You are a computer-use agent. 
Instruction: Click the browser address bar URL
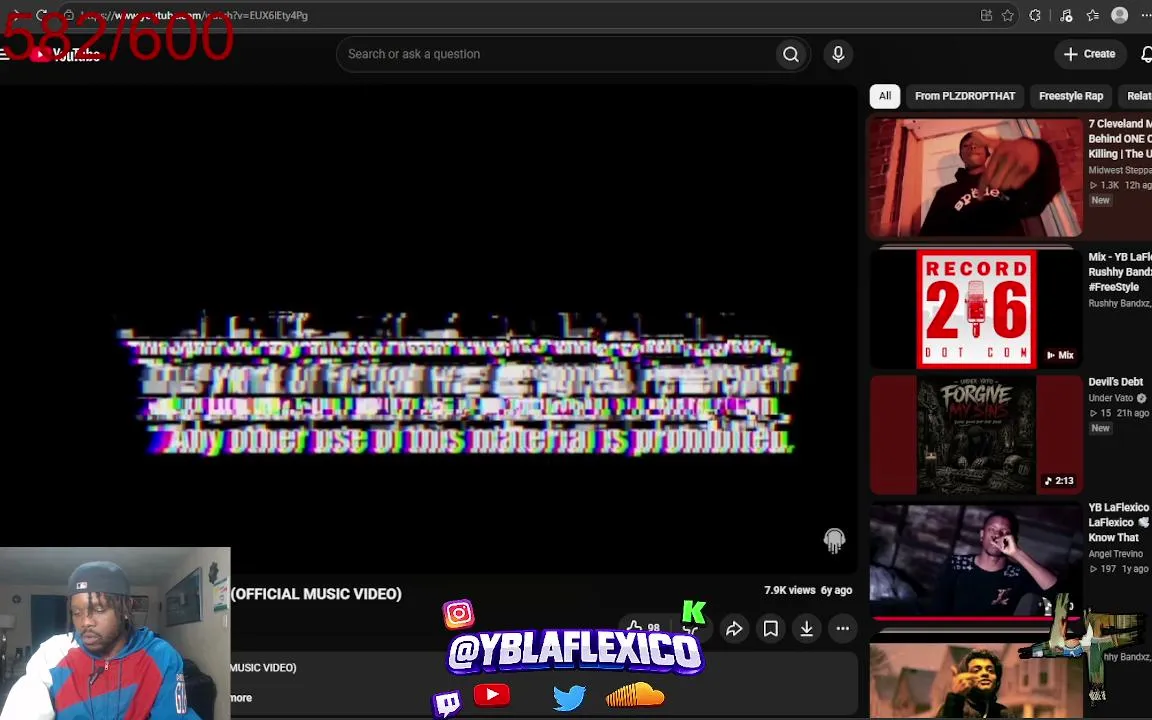coord(195,15)
